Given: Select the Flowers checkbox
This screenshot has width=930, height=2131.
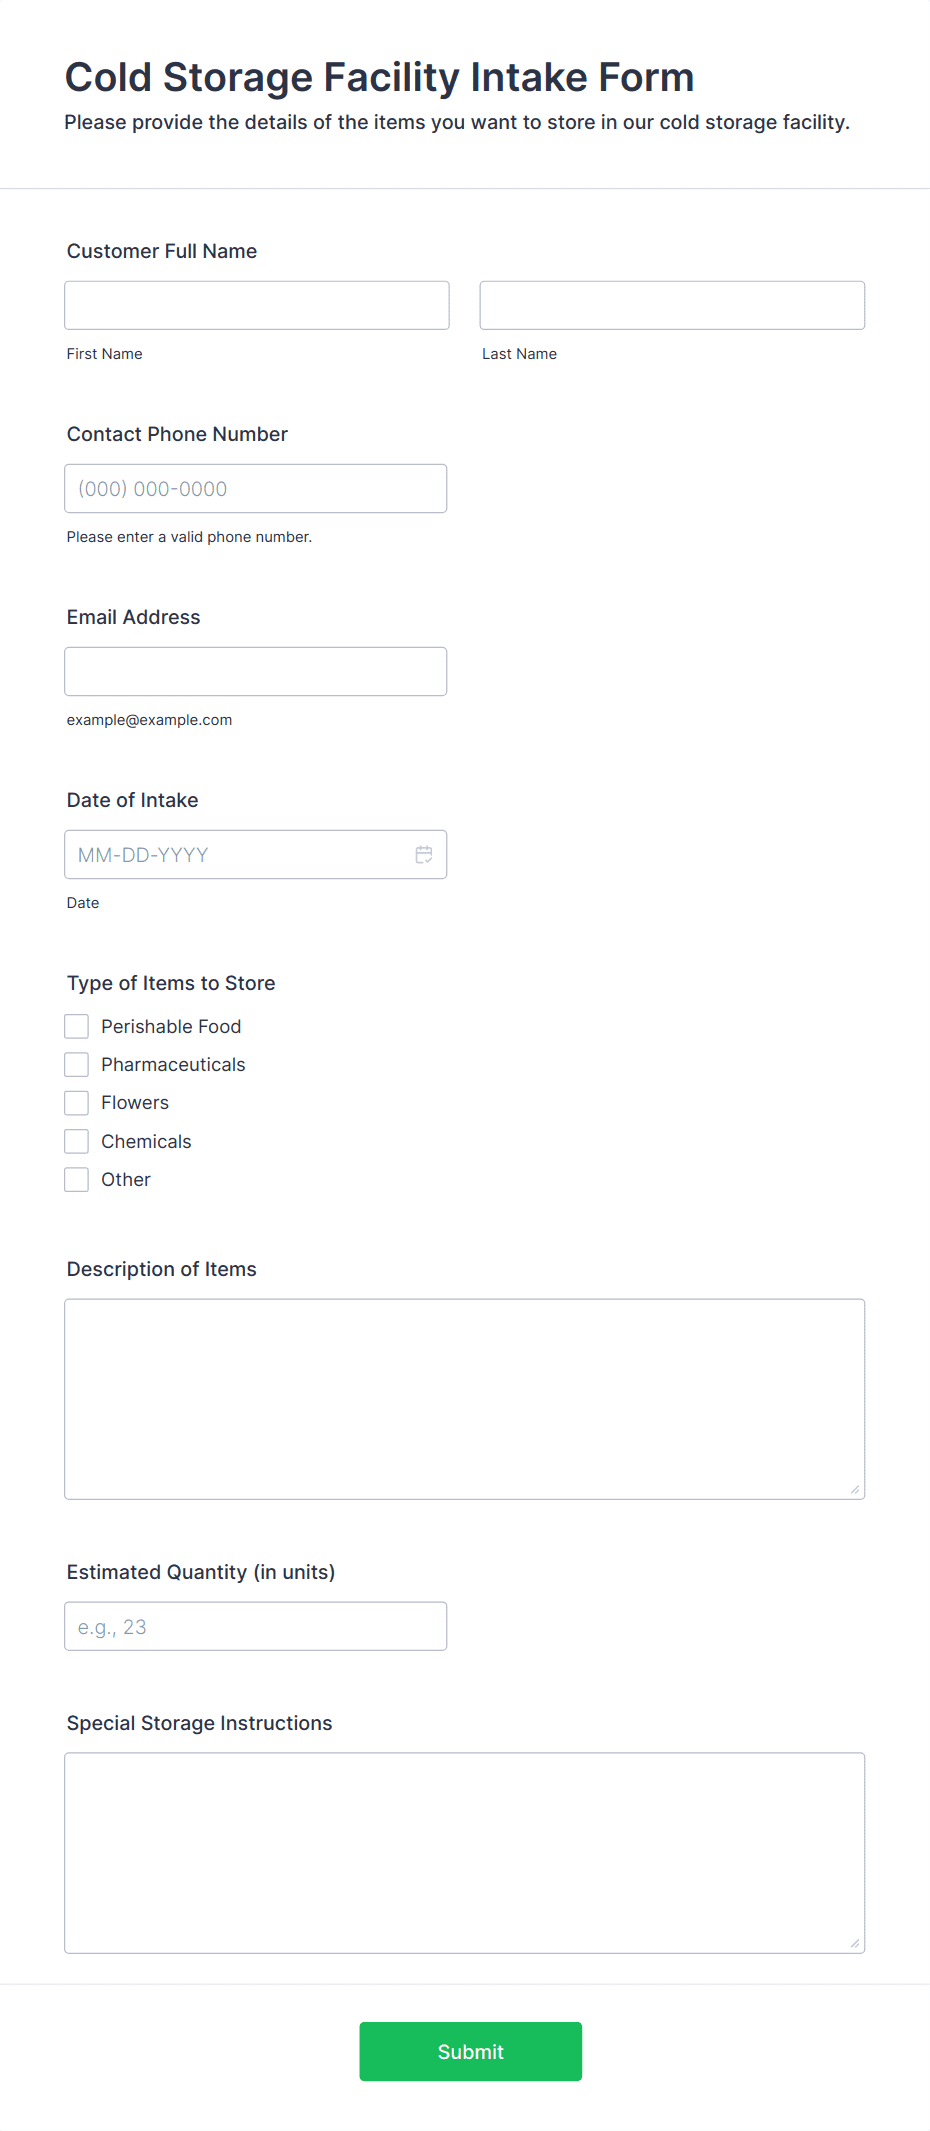Looking at the screenshot, I should pos(77,1103).
